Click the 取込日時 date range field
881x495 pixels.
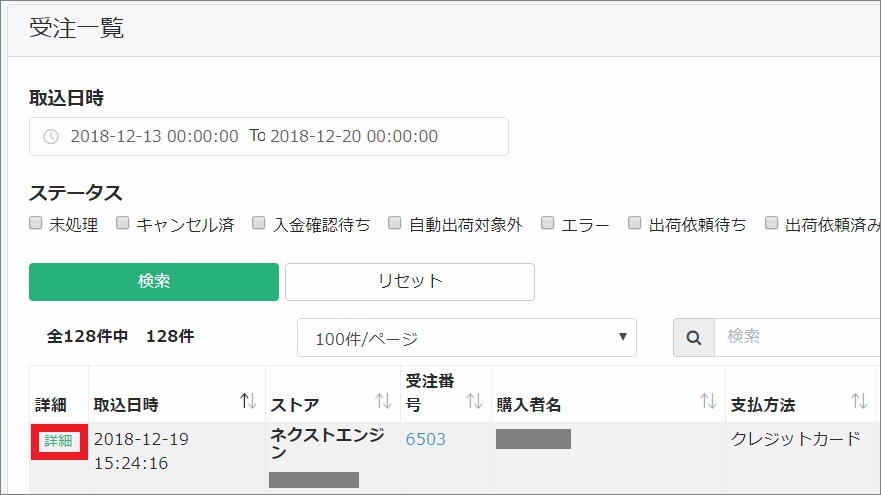(268, 137)
